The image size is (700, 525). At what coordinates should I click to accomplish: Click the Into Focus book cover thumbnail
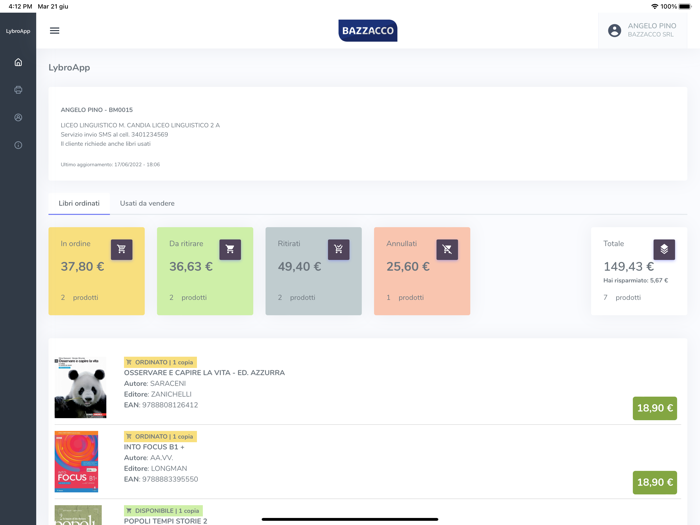[76, 462]
